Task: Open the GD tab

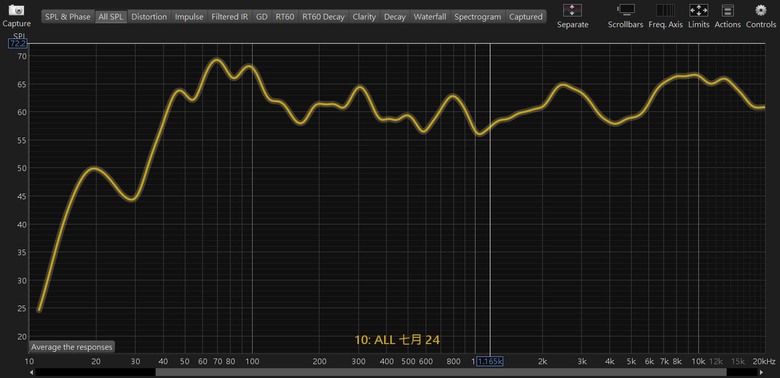Action: (262, 16)
